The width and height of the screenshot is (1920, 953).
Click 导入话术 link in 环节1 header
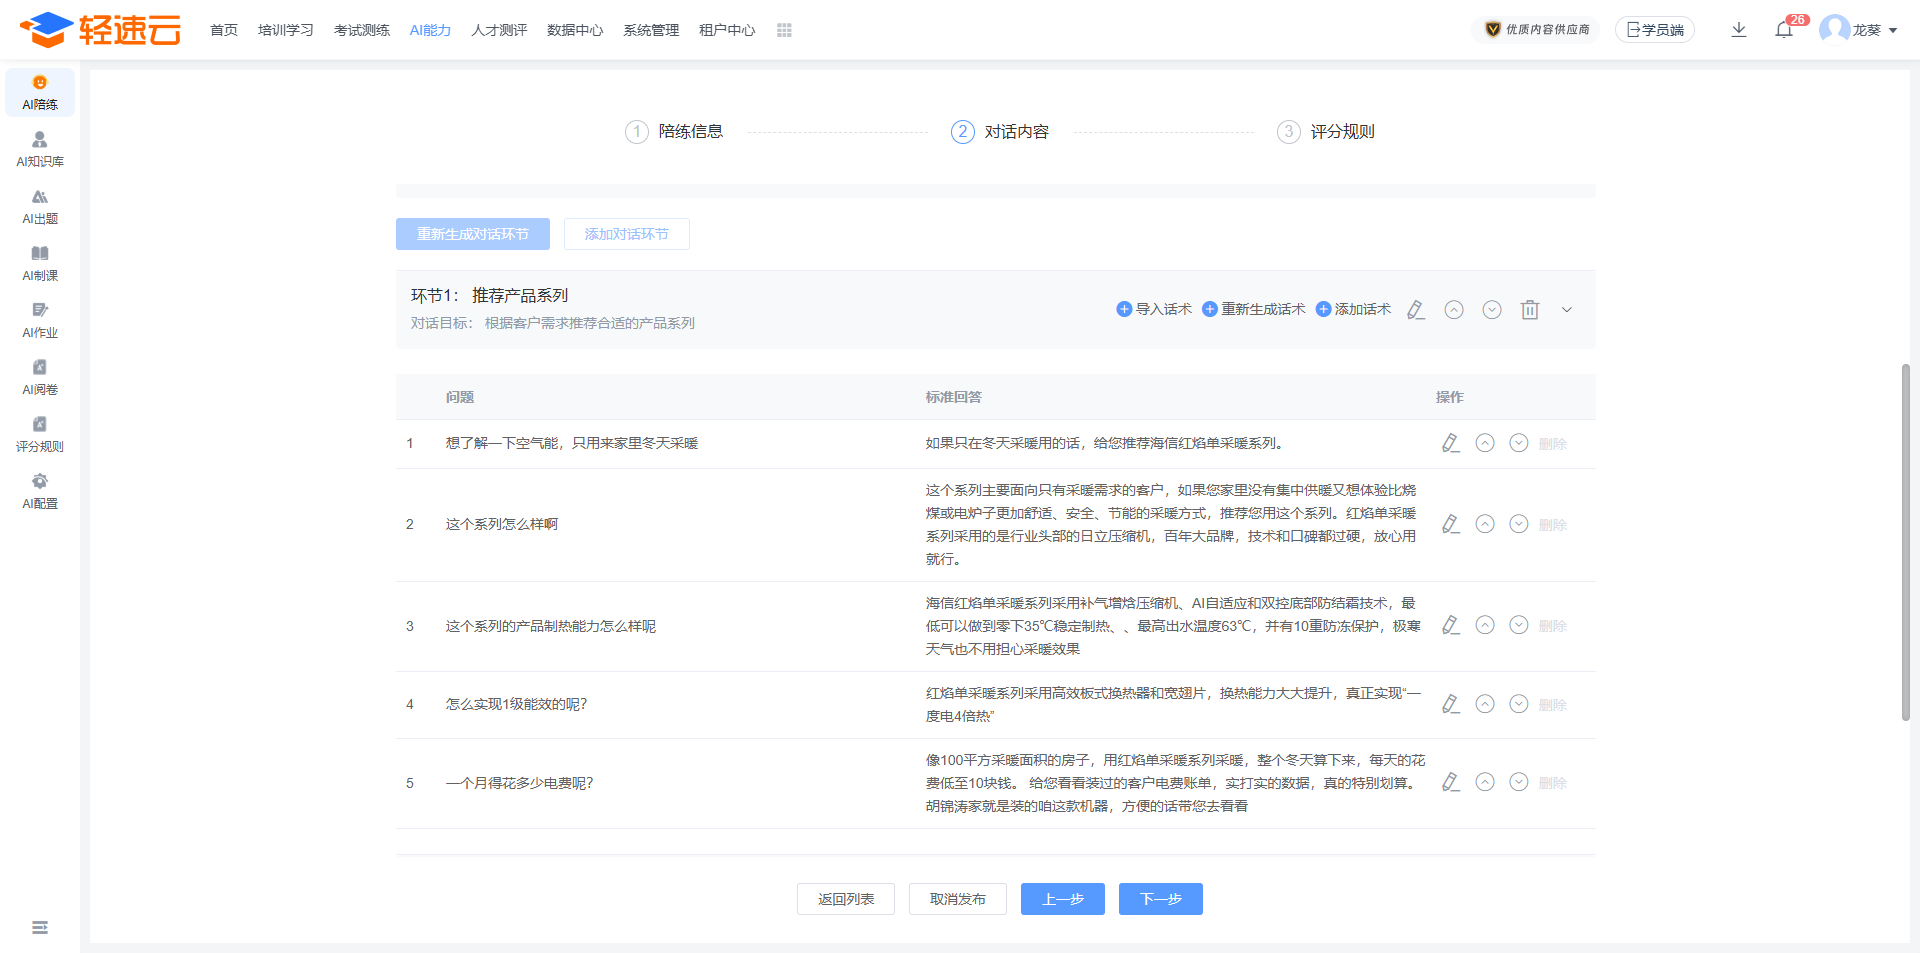click(1154, 310)
